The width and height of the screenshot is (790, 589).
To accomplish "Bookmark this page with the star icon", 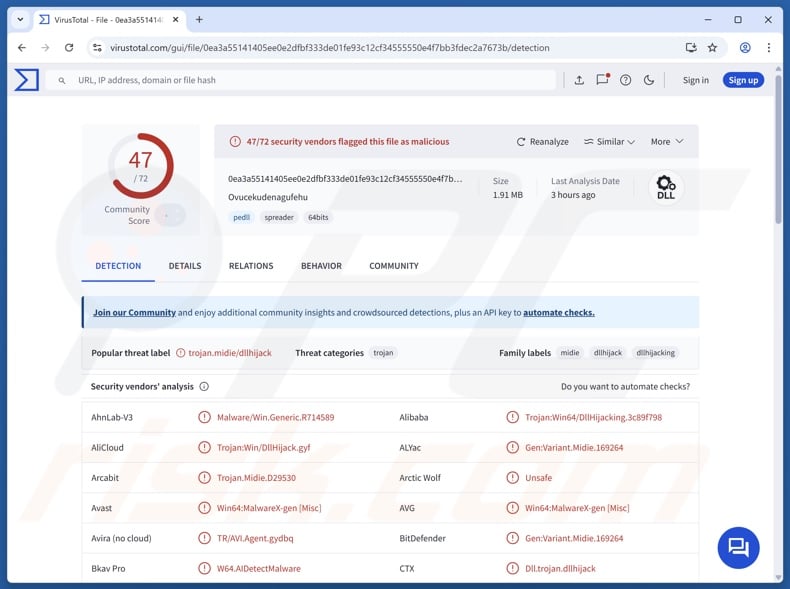I will 713,47.
